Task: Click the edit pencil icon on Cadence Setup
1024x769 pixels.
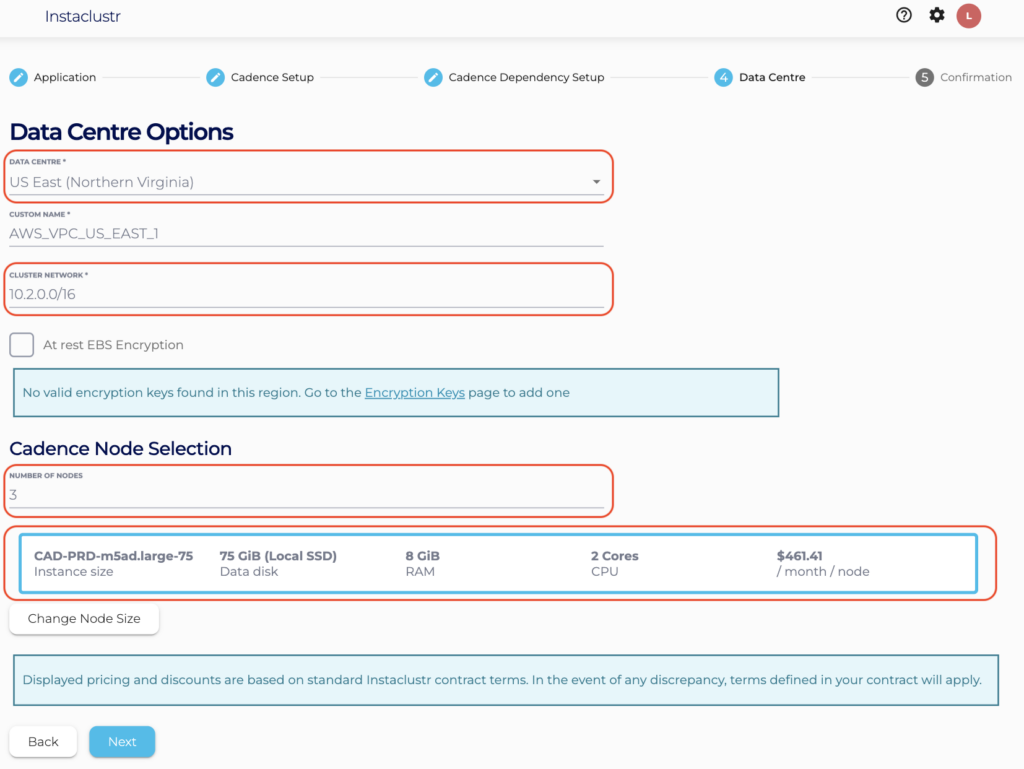Action: click(x=215, y=77)
